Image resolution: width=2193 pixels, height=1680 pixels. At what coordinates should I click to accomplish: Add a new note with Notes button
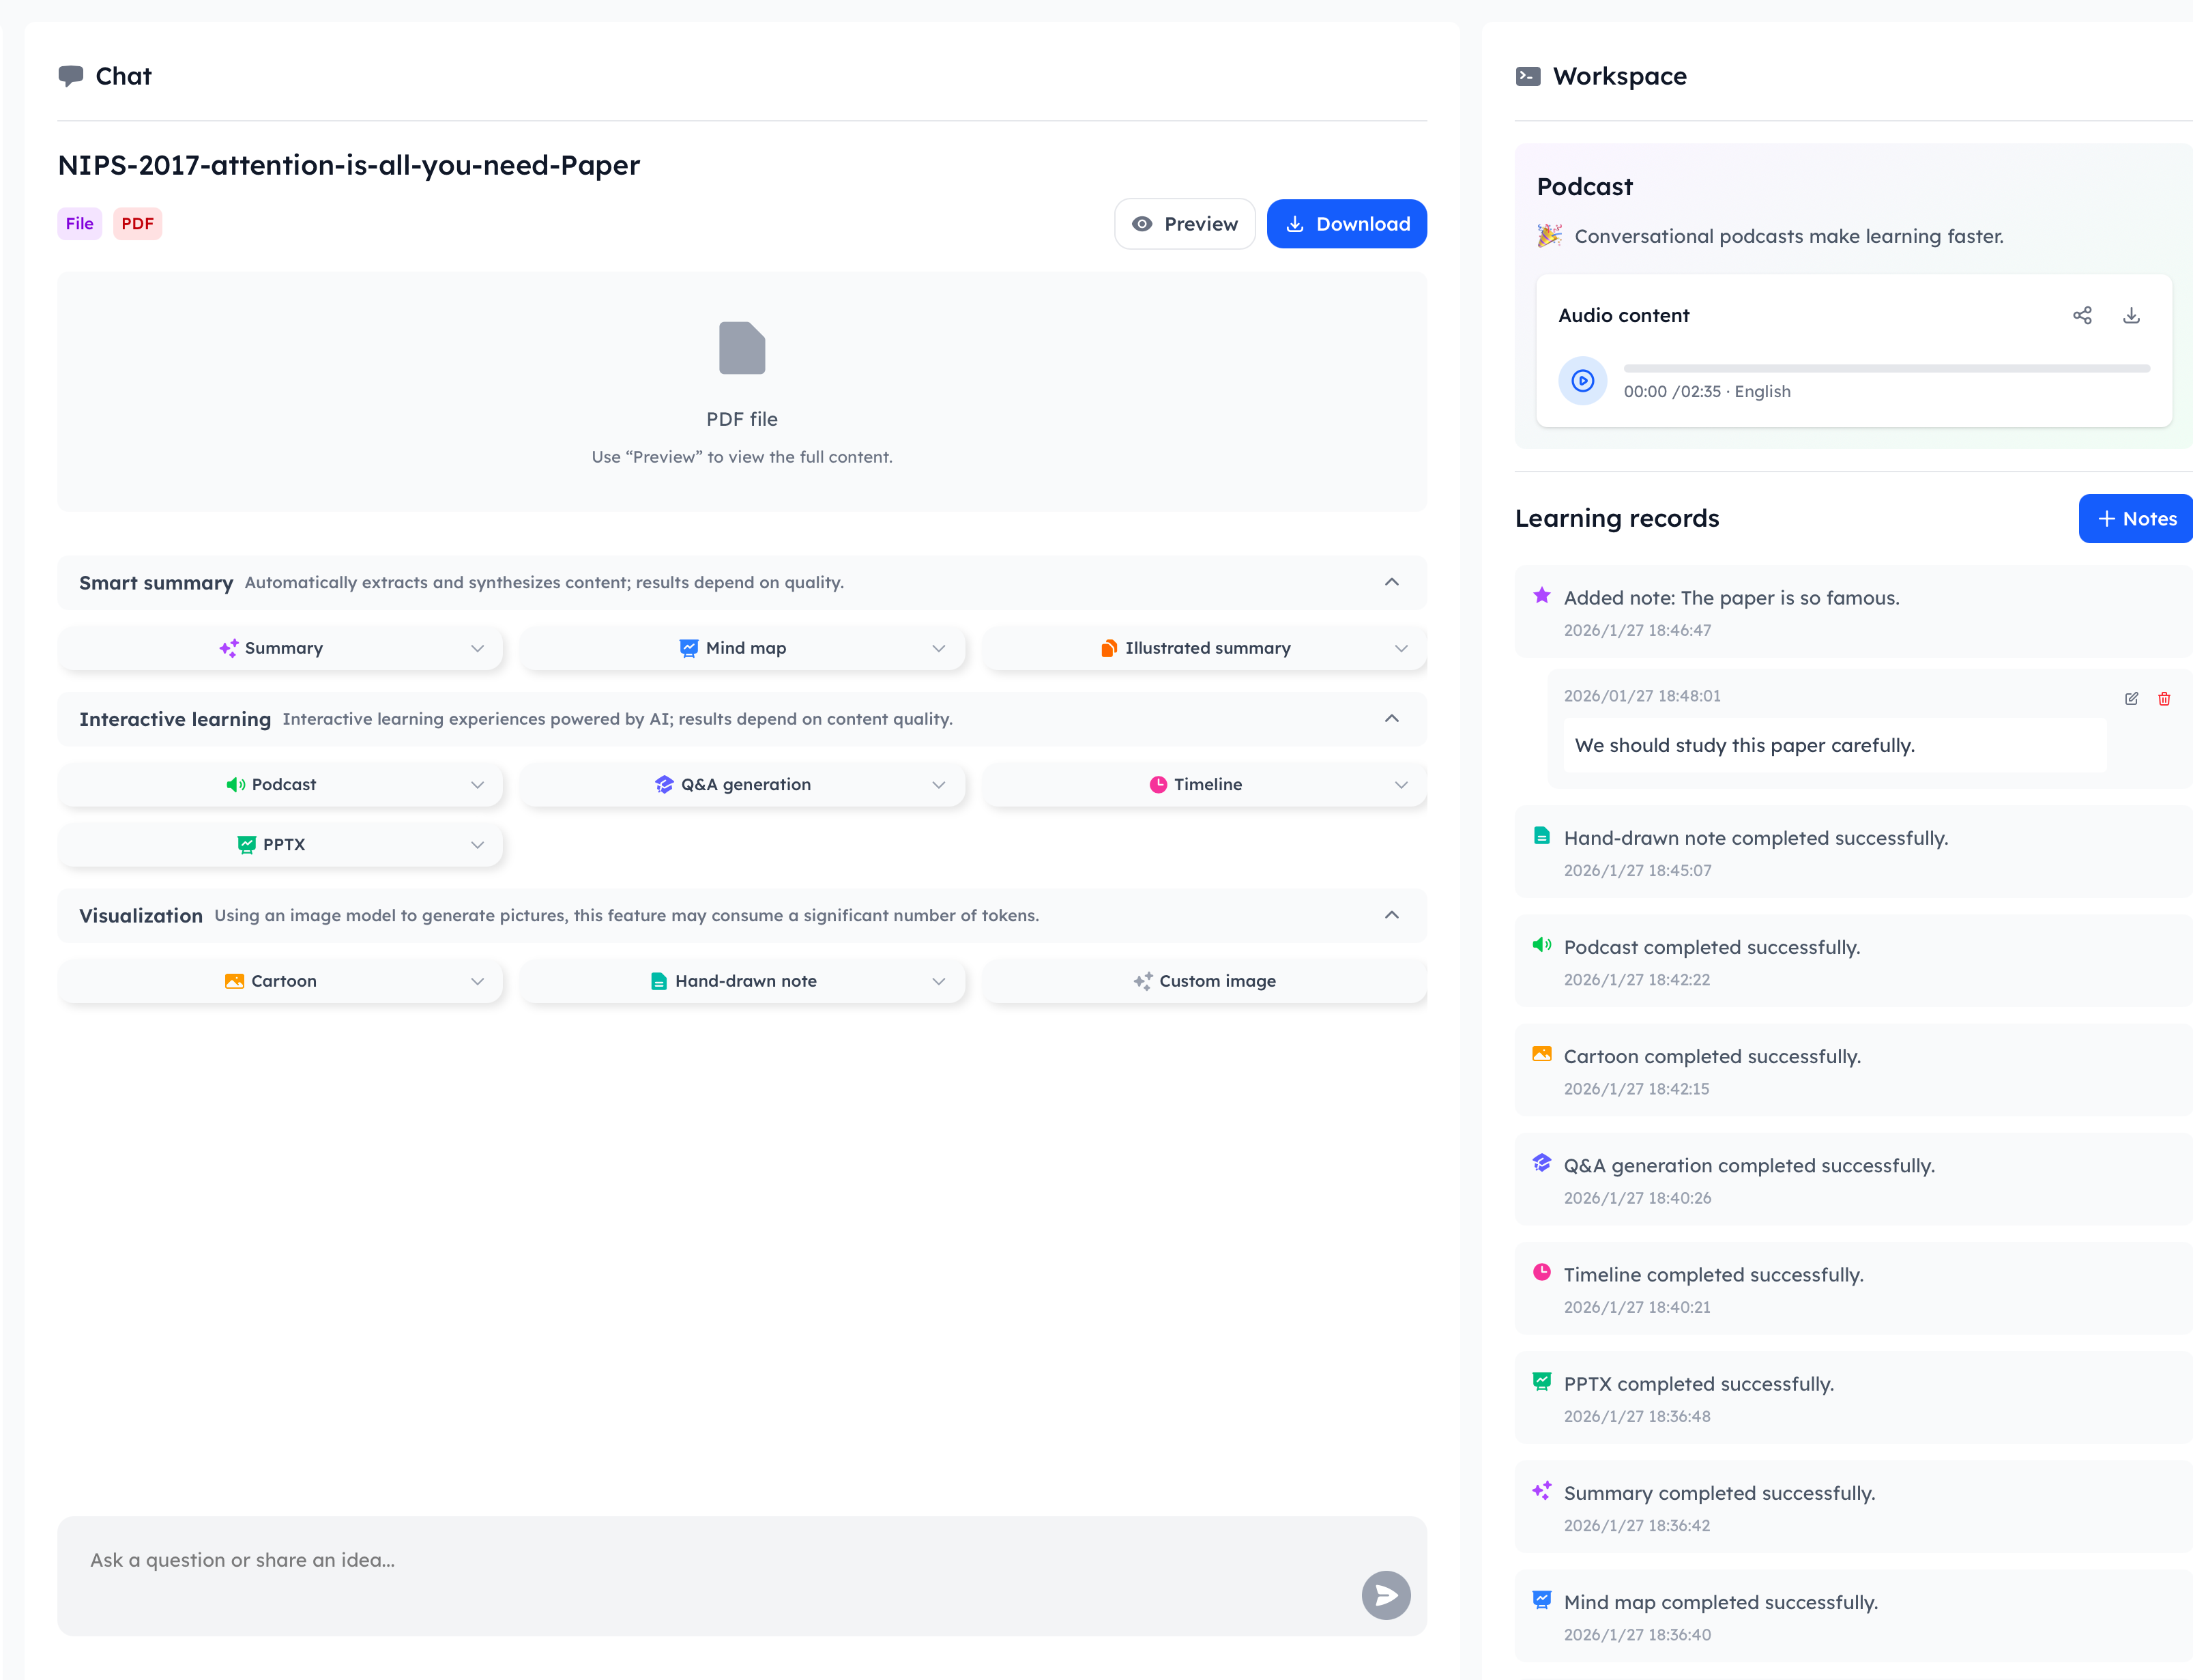[x=2136, y=519]
